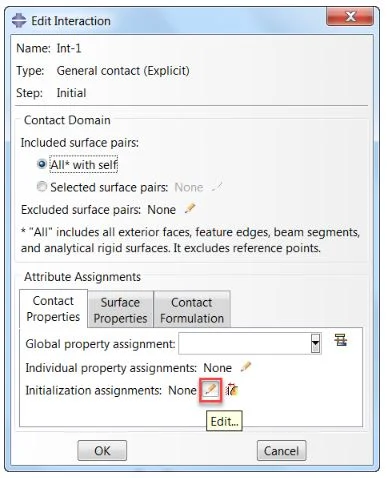
Task: Click the Cancel button
Action: pos(281,451)
